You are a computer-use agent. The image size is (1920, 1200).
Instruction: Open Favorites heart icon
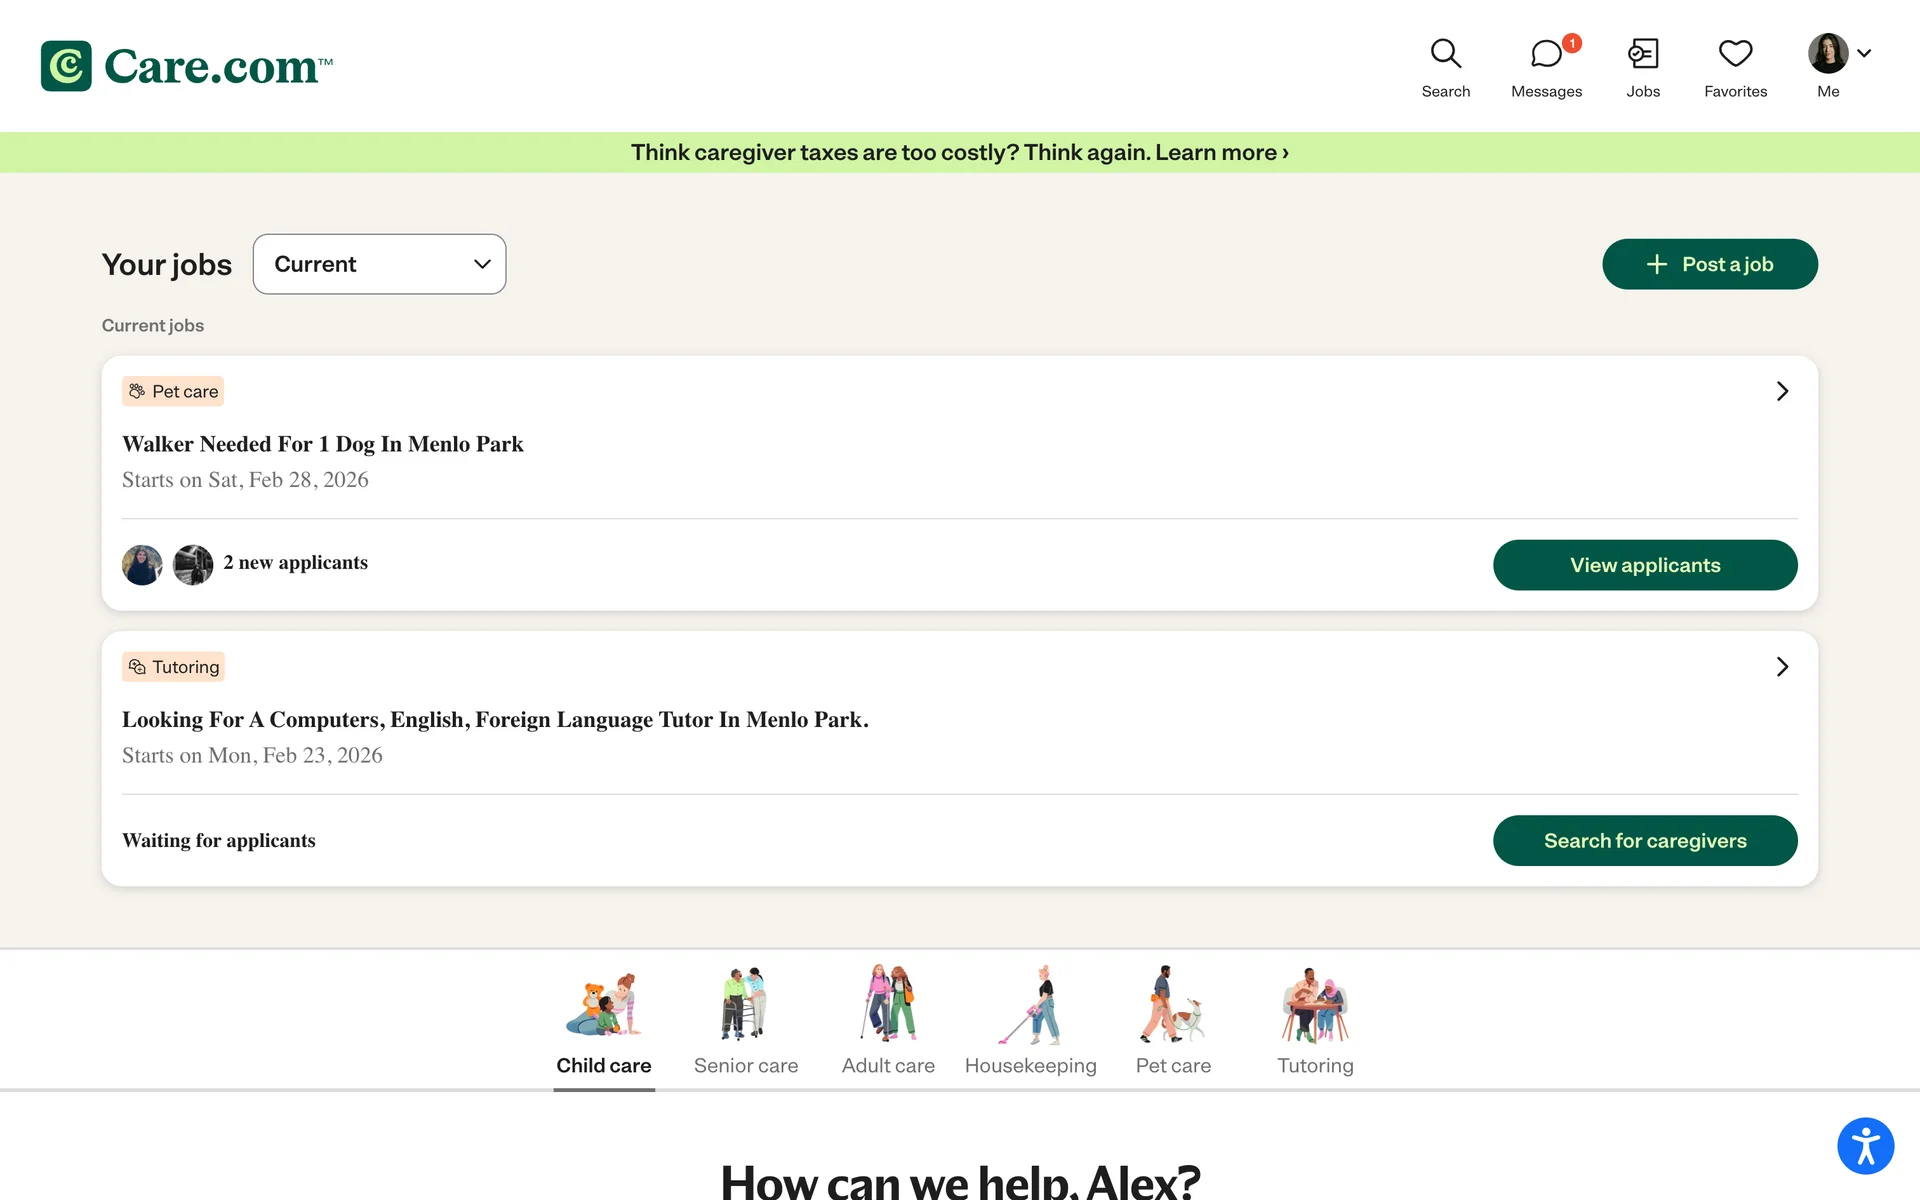[x=1735, y=55]
